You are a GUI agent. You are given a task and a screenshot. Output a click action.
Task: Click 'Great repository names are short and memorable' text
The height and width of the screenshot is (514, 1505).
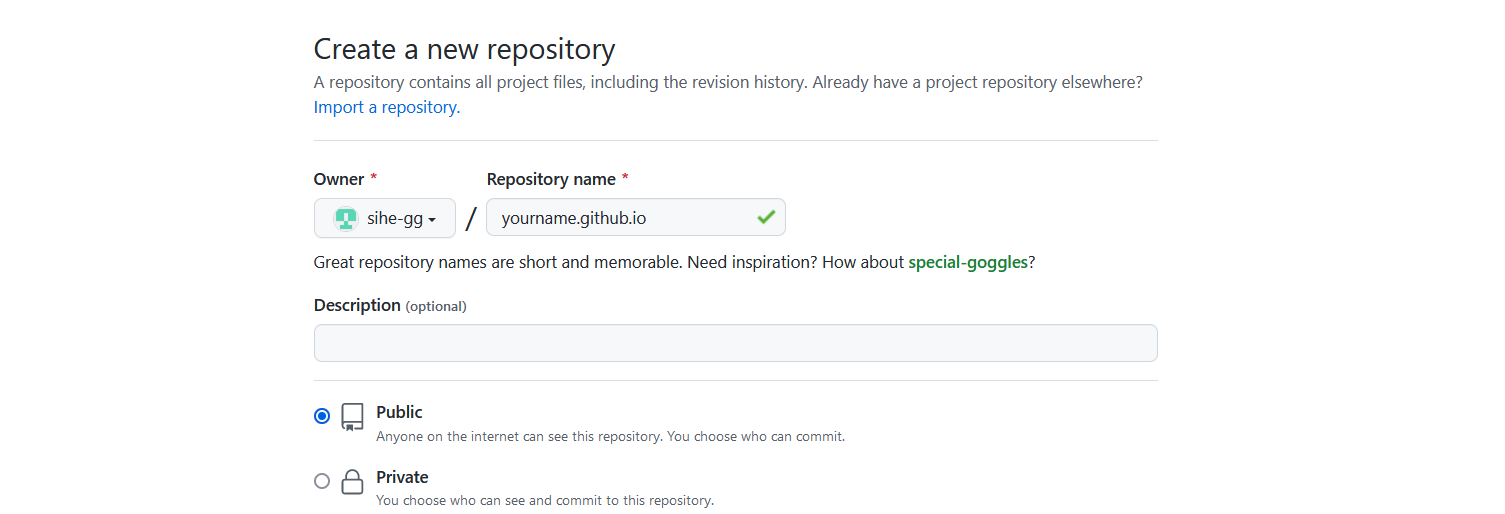(498, 262)
